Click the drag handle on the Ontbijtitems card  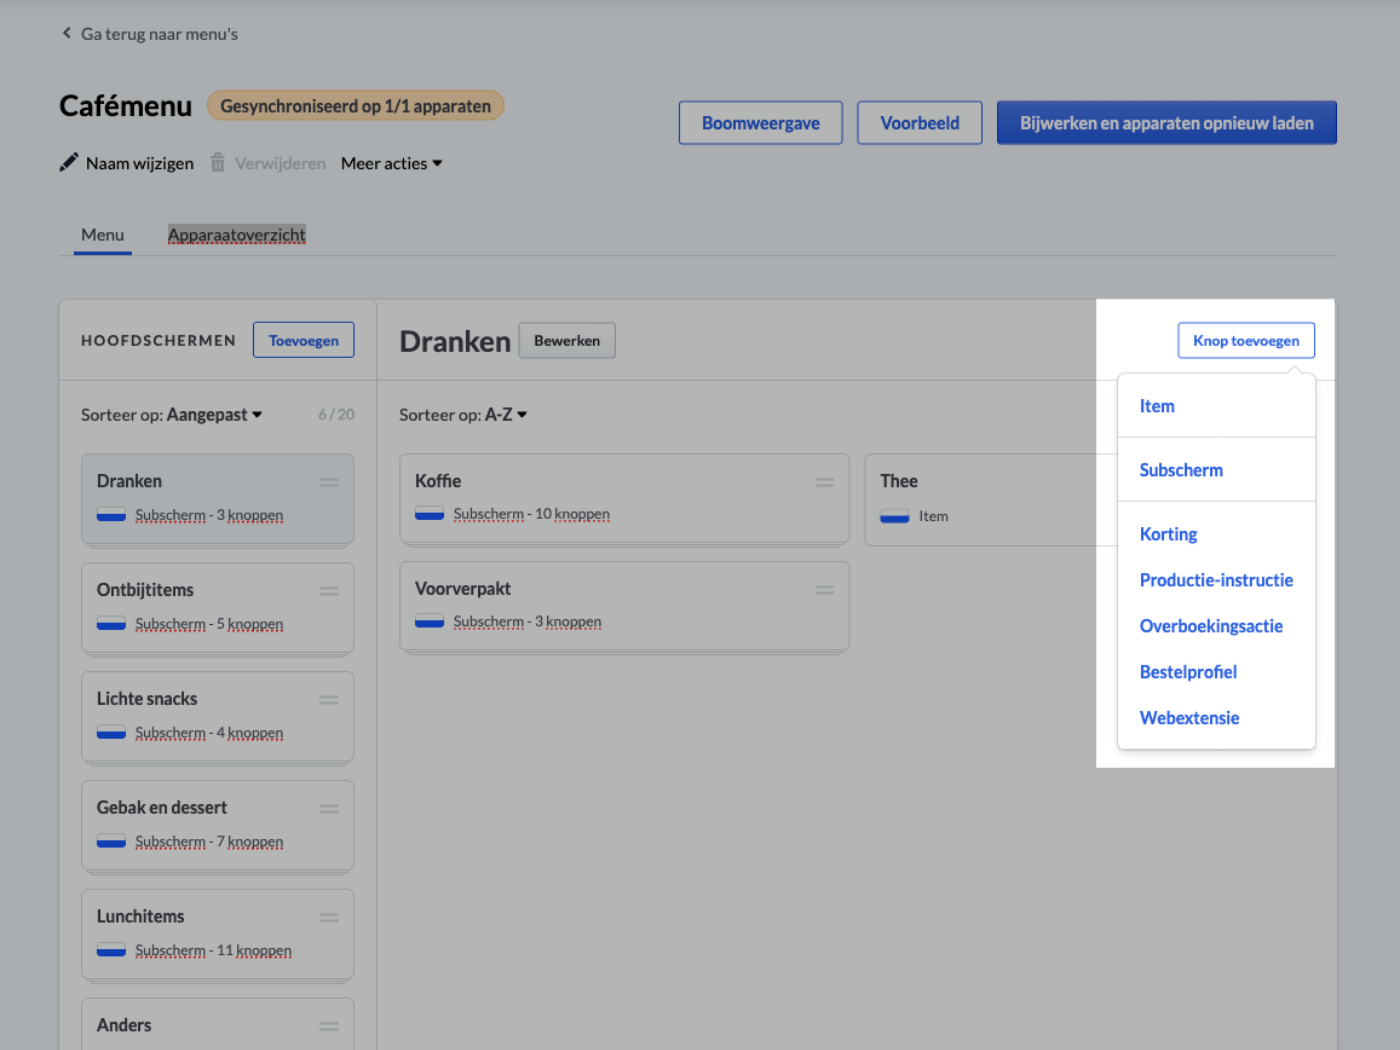click(x=329, y=591)
